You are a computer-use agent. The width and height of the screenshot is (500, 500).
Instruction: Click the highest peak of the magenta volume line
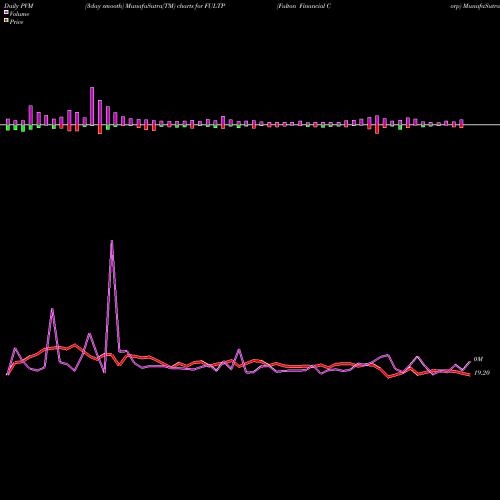pyautogui.click(x=112, y=241)
